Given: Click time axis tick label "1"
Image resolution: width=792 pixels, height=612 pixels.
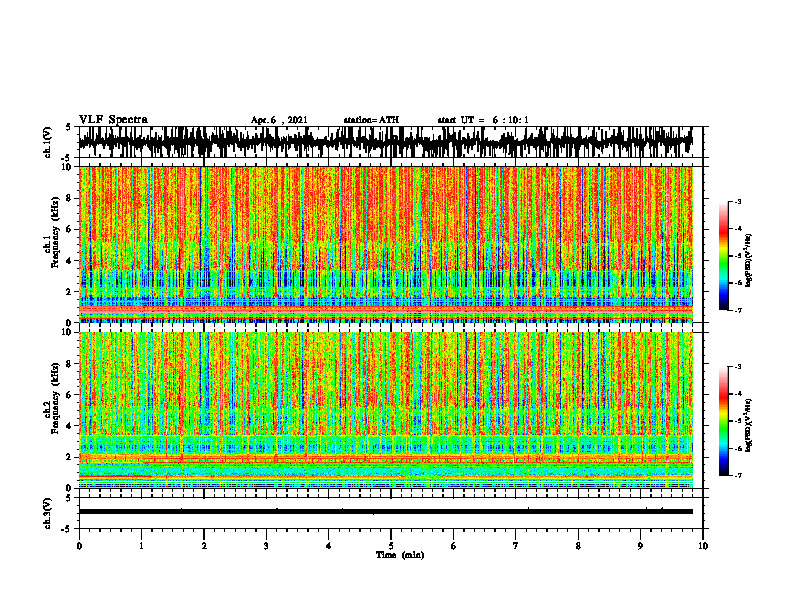Looking at the screenshot, I should (x=141, y=546).
